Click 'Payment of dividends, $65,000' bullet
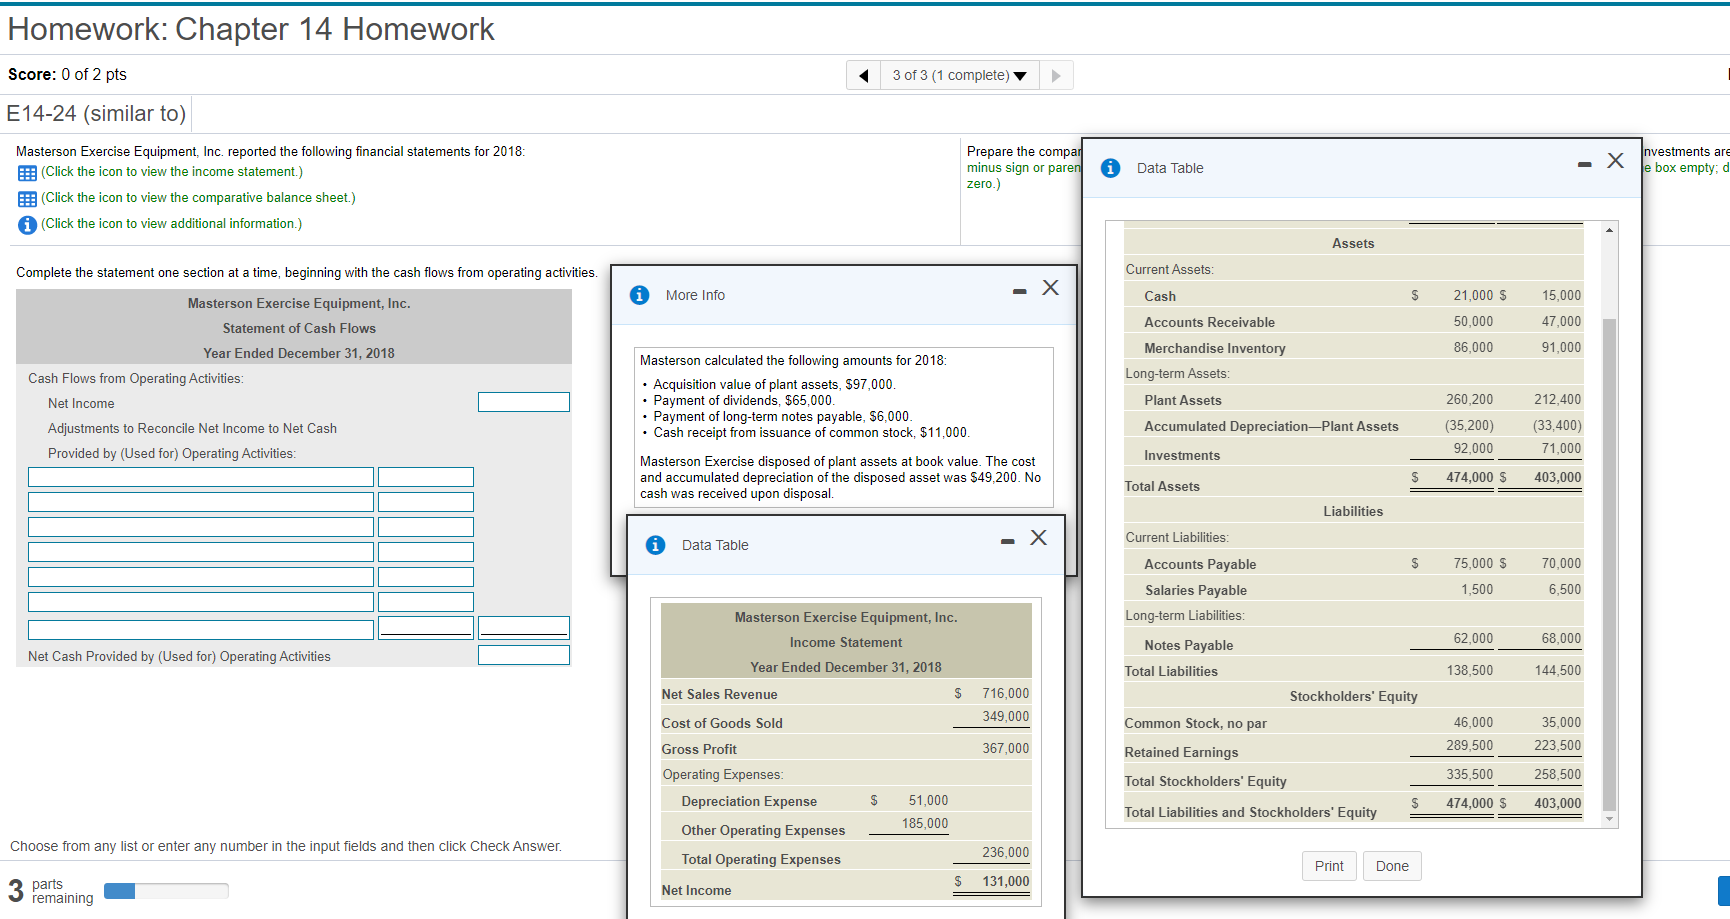The width and height of the screenshot is (1730, 919). point(743,401)
